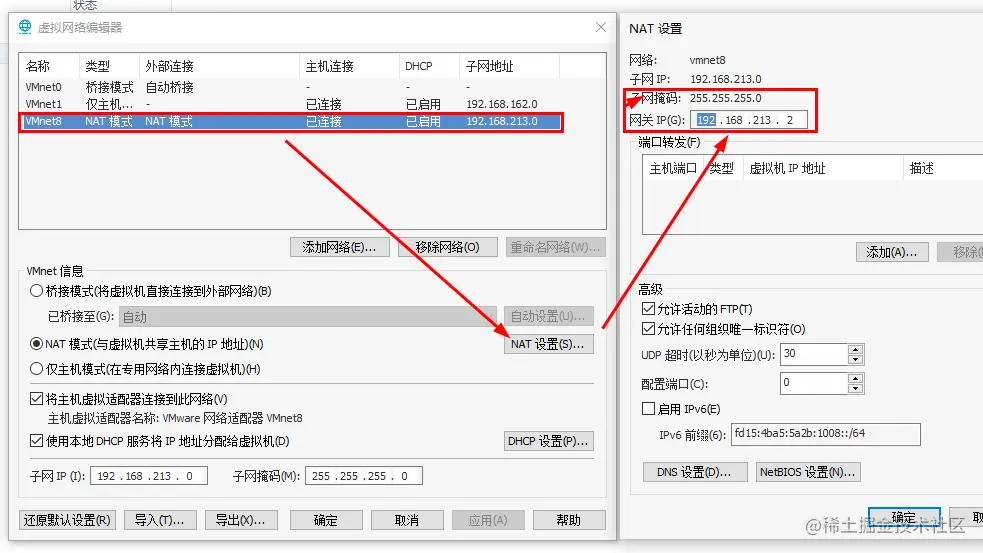Viewport: 983px width, 553px height.
Task: Select the VMnet8 NAT network row
Action: click(292, 122)
